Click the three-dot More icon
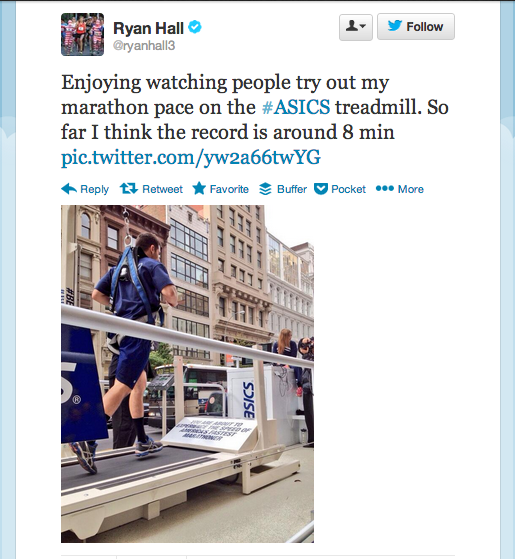This screenshot has width=515, height=559. (x=385, y=188)
